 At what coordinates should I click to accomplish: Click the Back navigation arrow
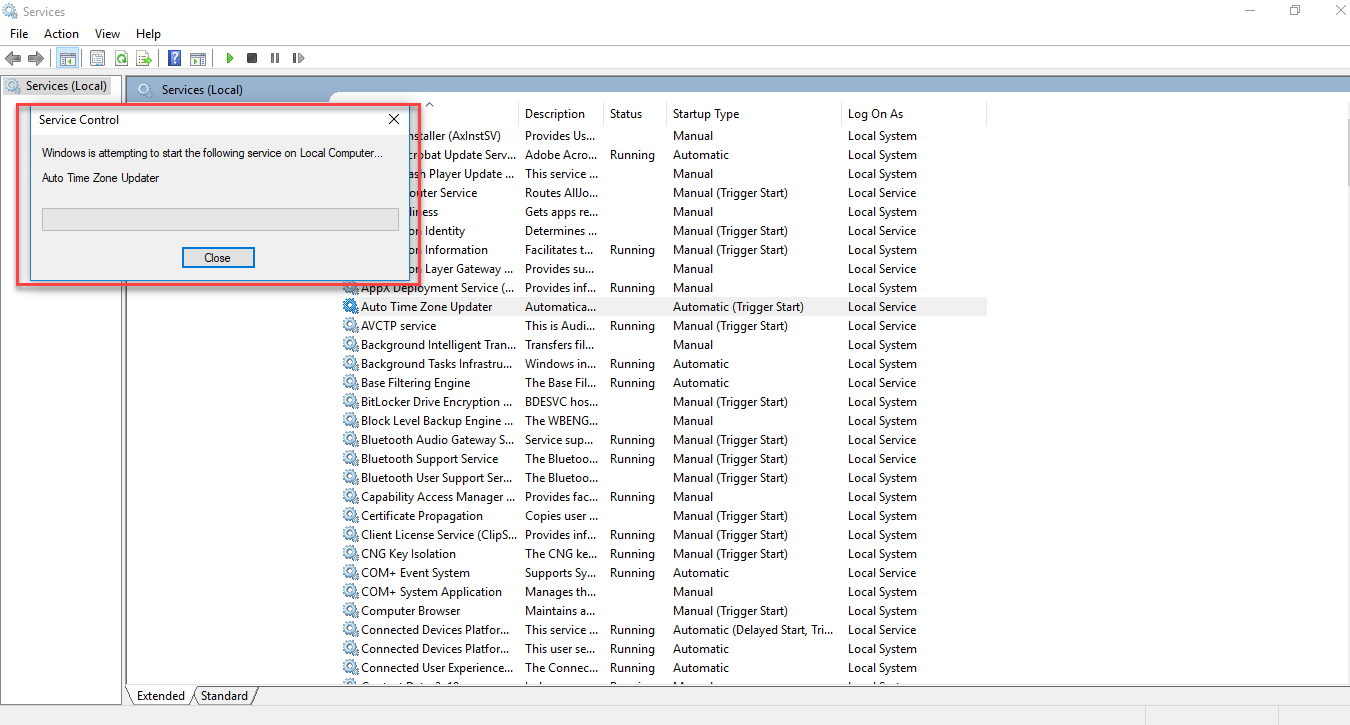click(x=13, y=57)
